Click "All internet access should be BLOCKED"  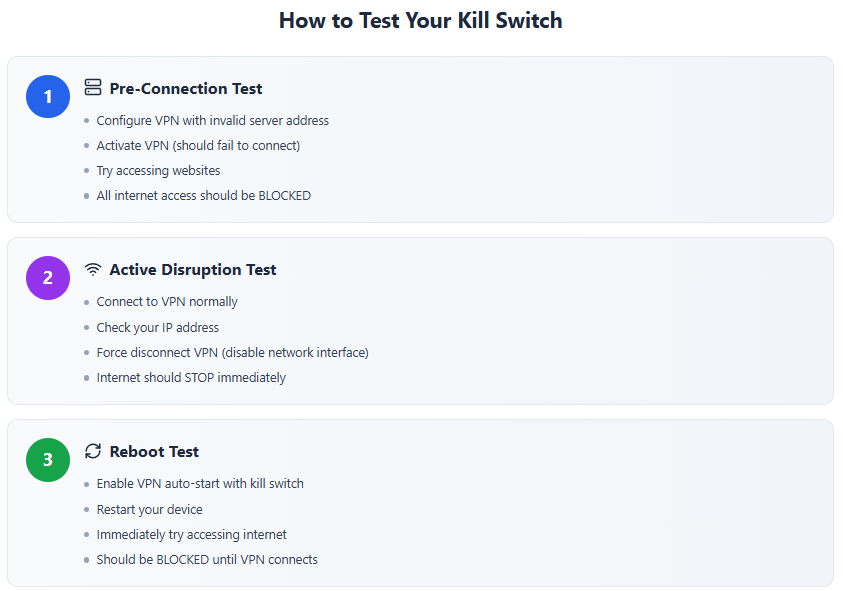click(x=203, y=195)
